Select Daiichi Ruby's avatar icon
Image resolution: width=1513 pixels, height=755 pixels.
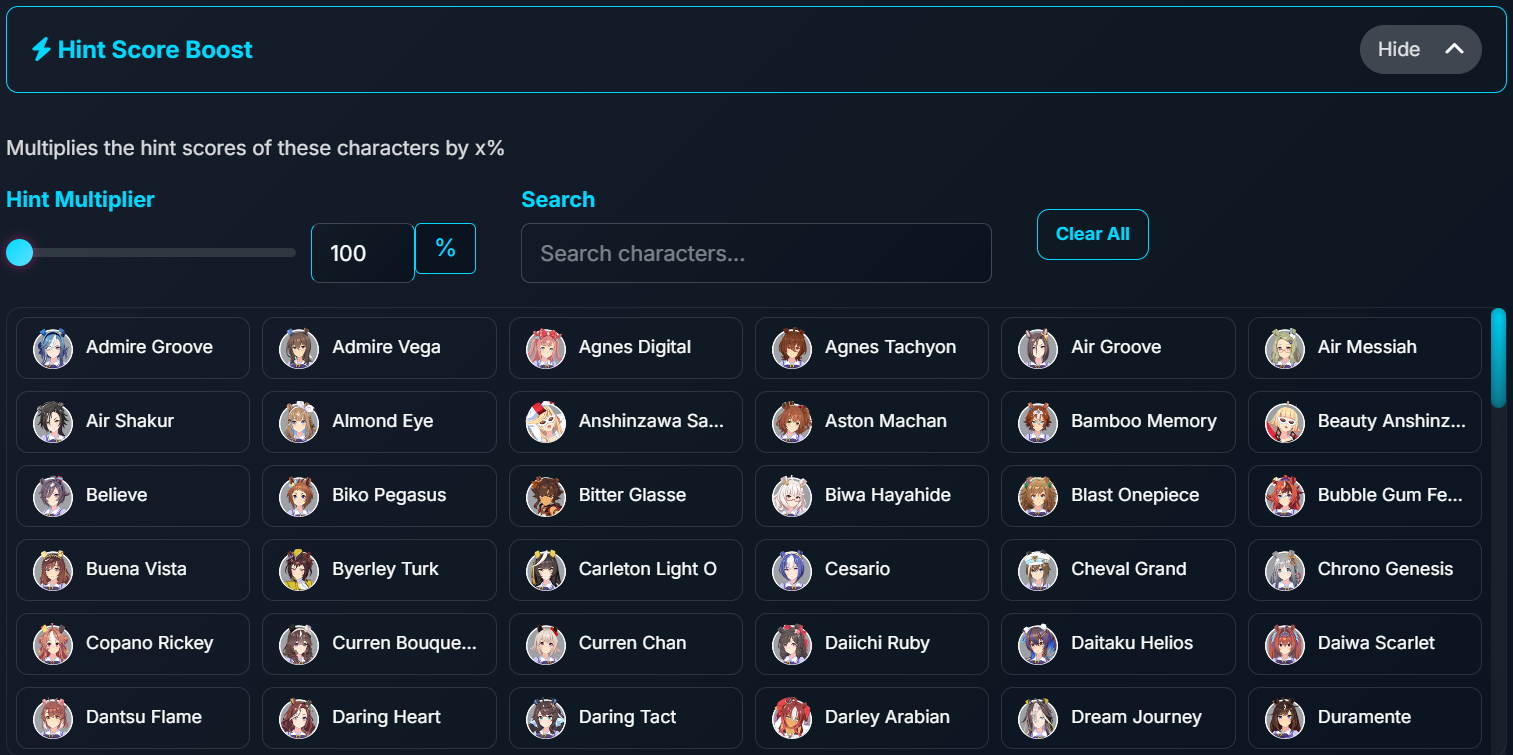coord(792,644)
